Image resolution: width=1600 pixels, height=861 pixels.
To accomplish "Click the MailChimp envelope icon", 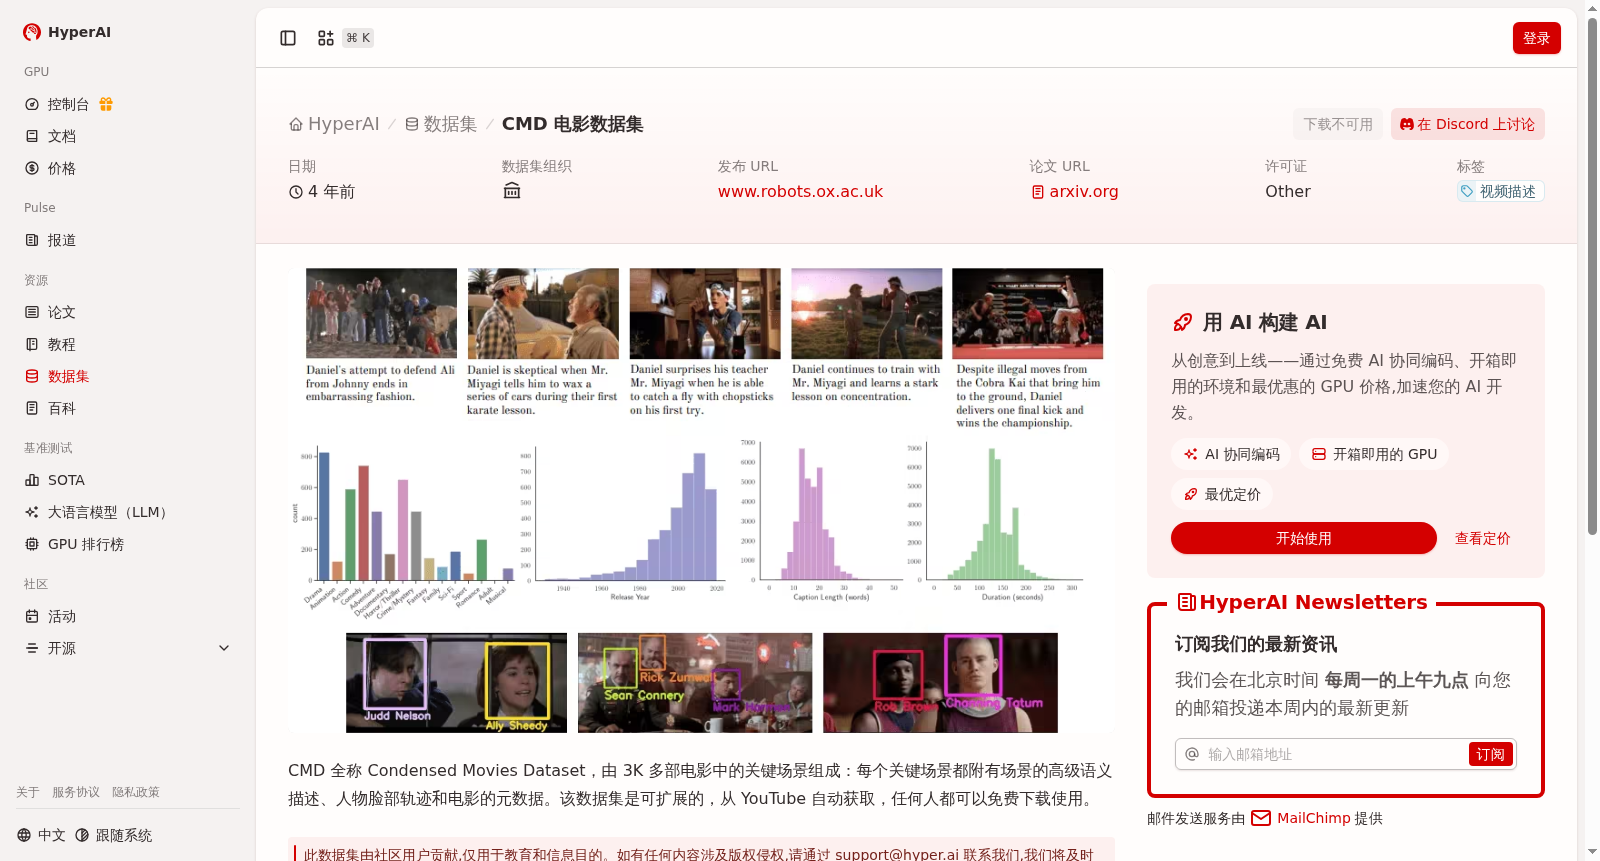I will point(1261,818).
